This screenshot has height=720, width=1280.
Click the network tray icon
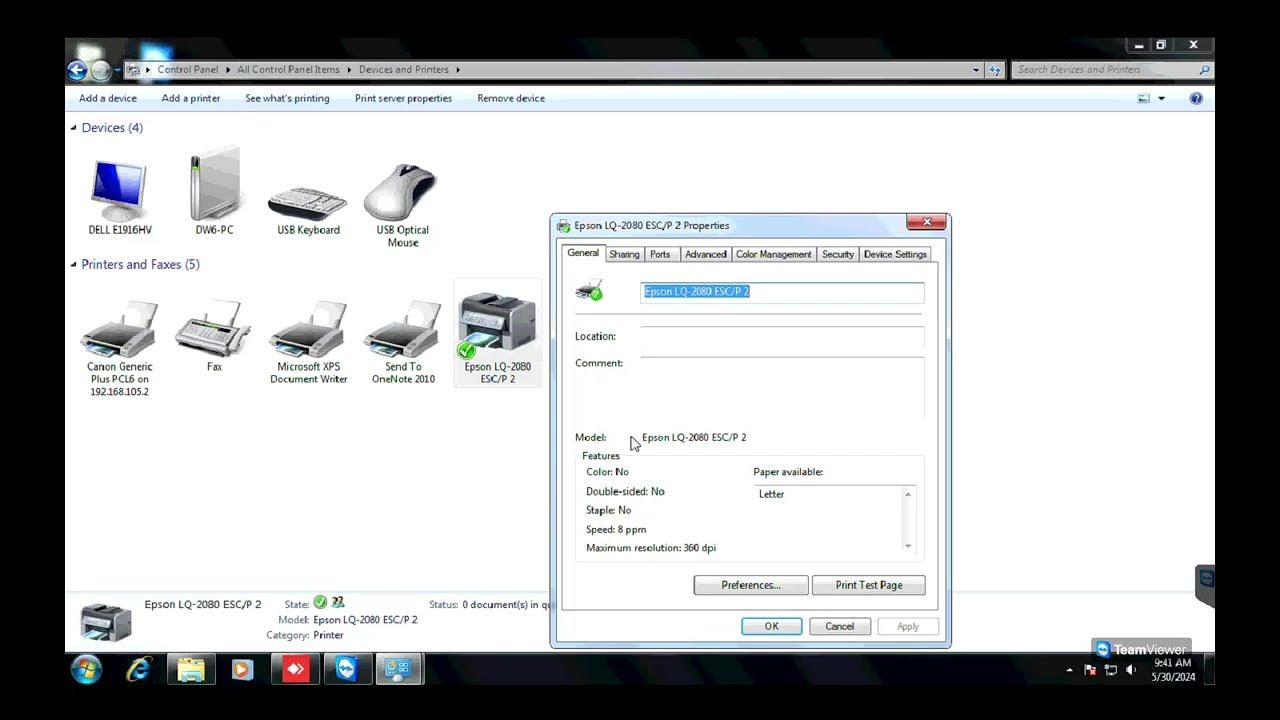1111,670
